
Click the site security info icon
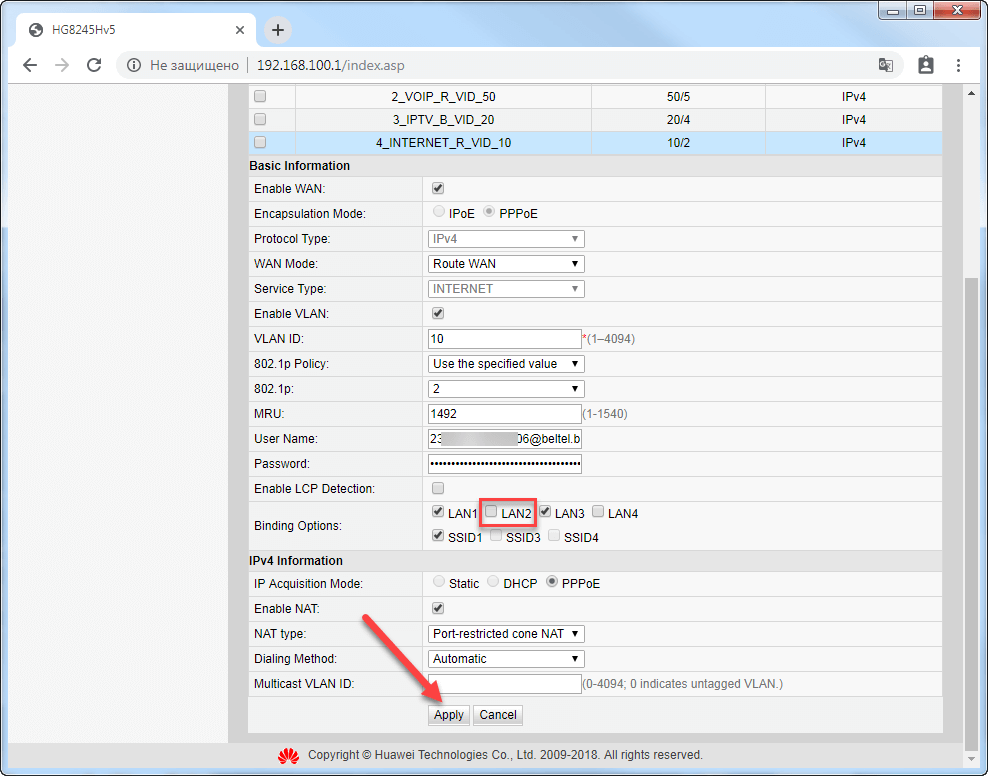point(133,65)
